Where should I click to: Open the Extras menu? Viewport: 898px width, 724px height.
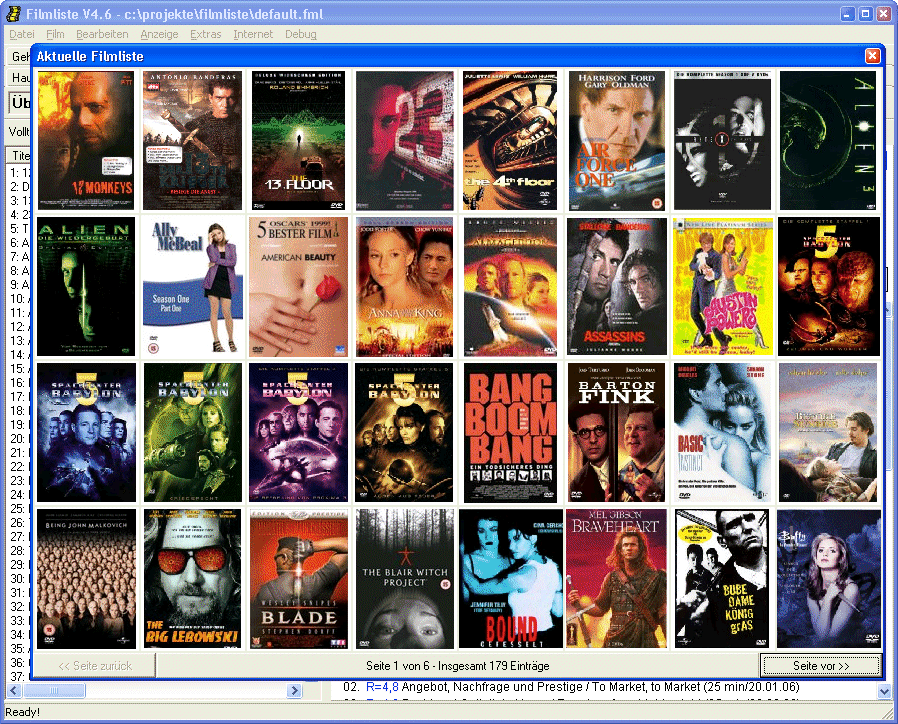point(206,34)
